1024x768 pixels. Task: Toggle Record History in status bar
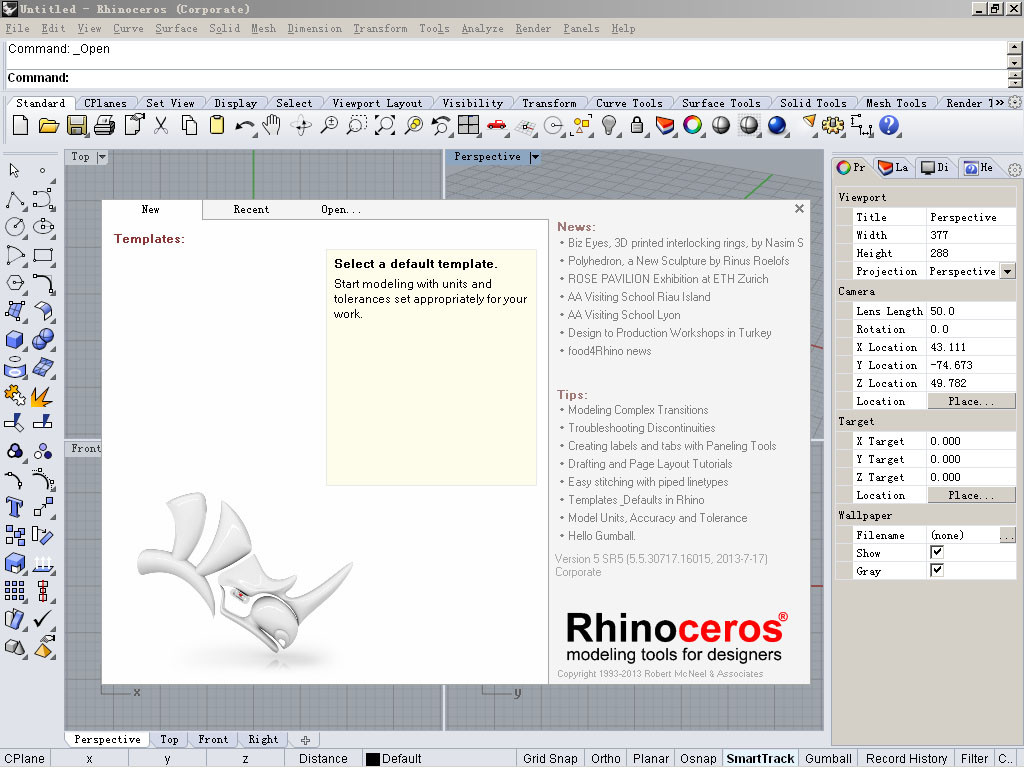tap(906, 758)
